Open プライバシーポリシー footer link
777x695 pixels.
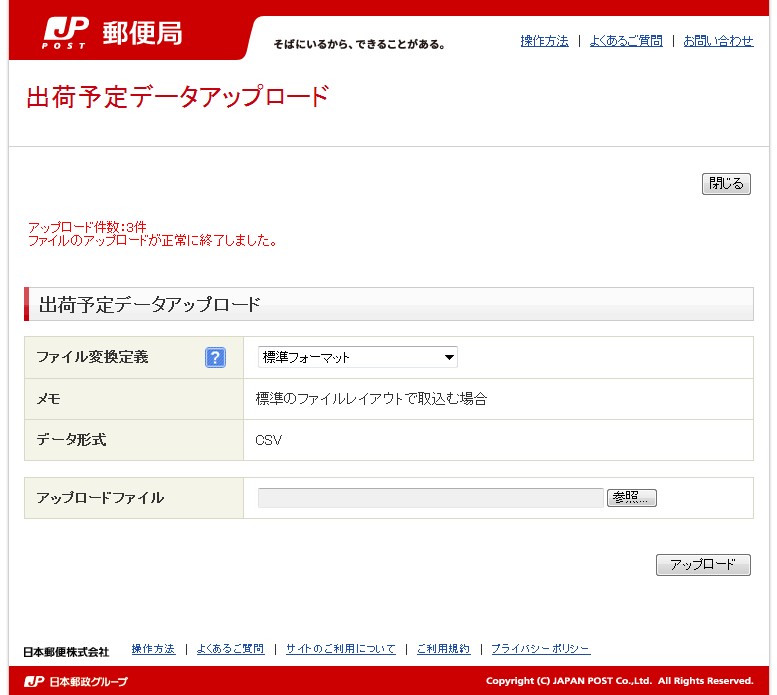[540, 649]
